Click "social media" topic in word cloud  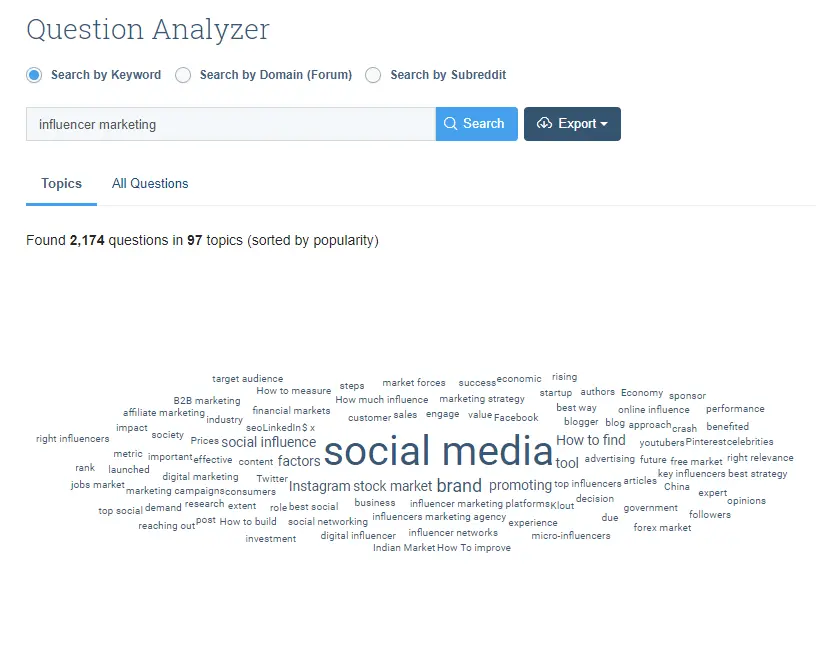click(438, 452)
